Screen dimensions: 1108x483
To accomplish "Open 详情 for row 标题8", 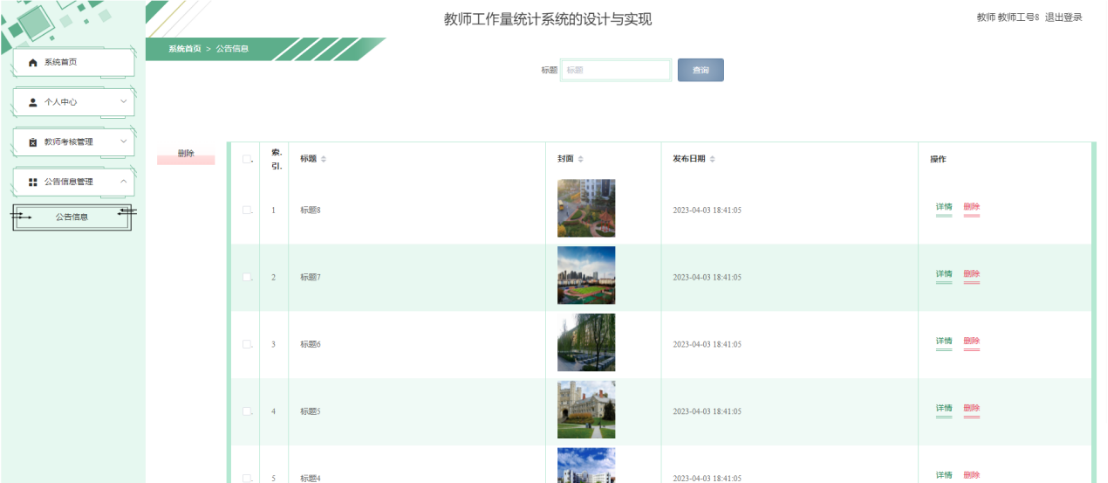I will [x=944, y=208].
